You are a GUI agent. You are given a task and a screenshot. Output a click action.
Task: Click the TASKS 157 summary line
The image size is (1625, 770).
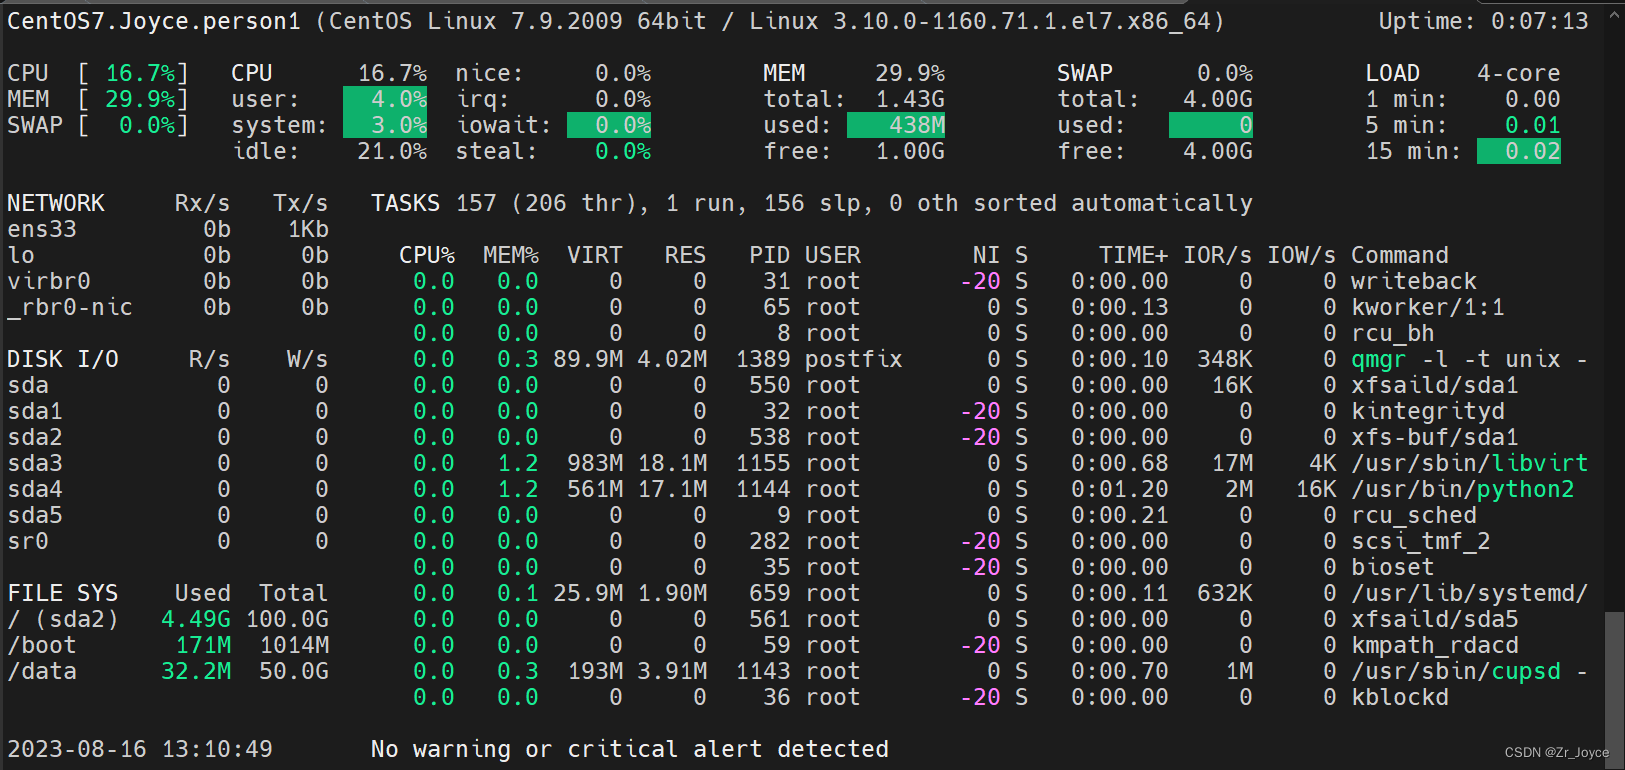[812, 203]
